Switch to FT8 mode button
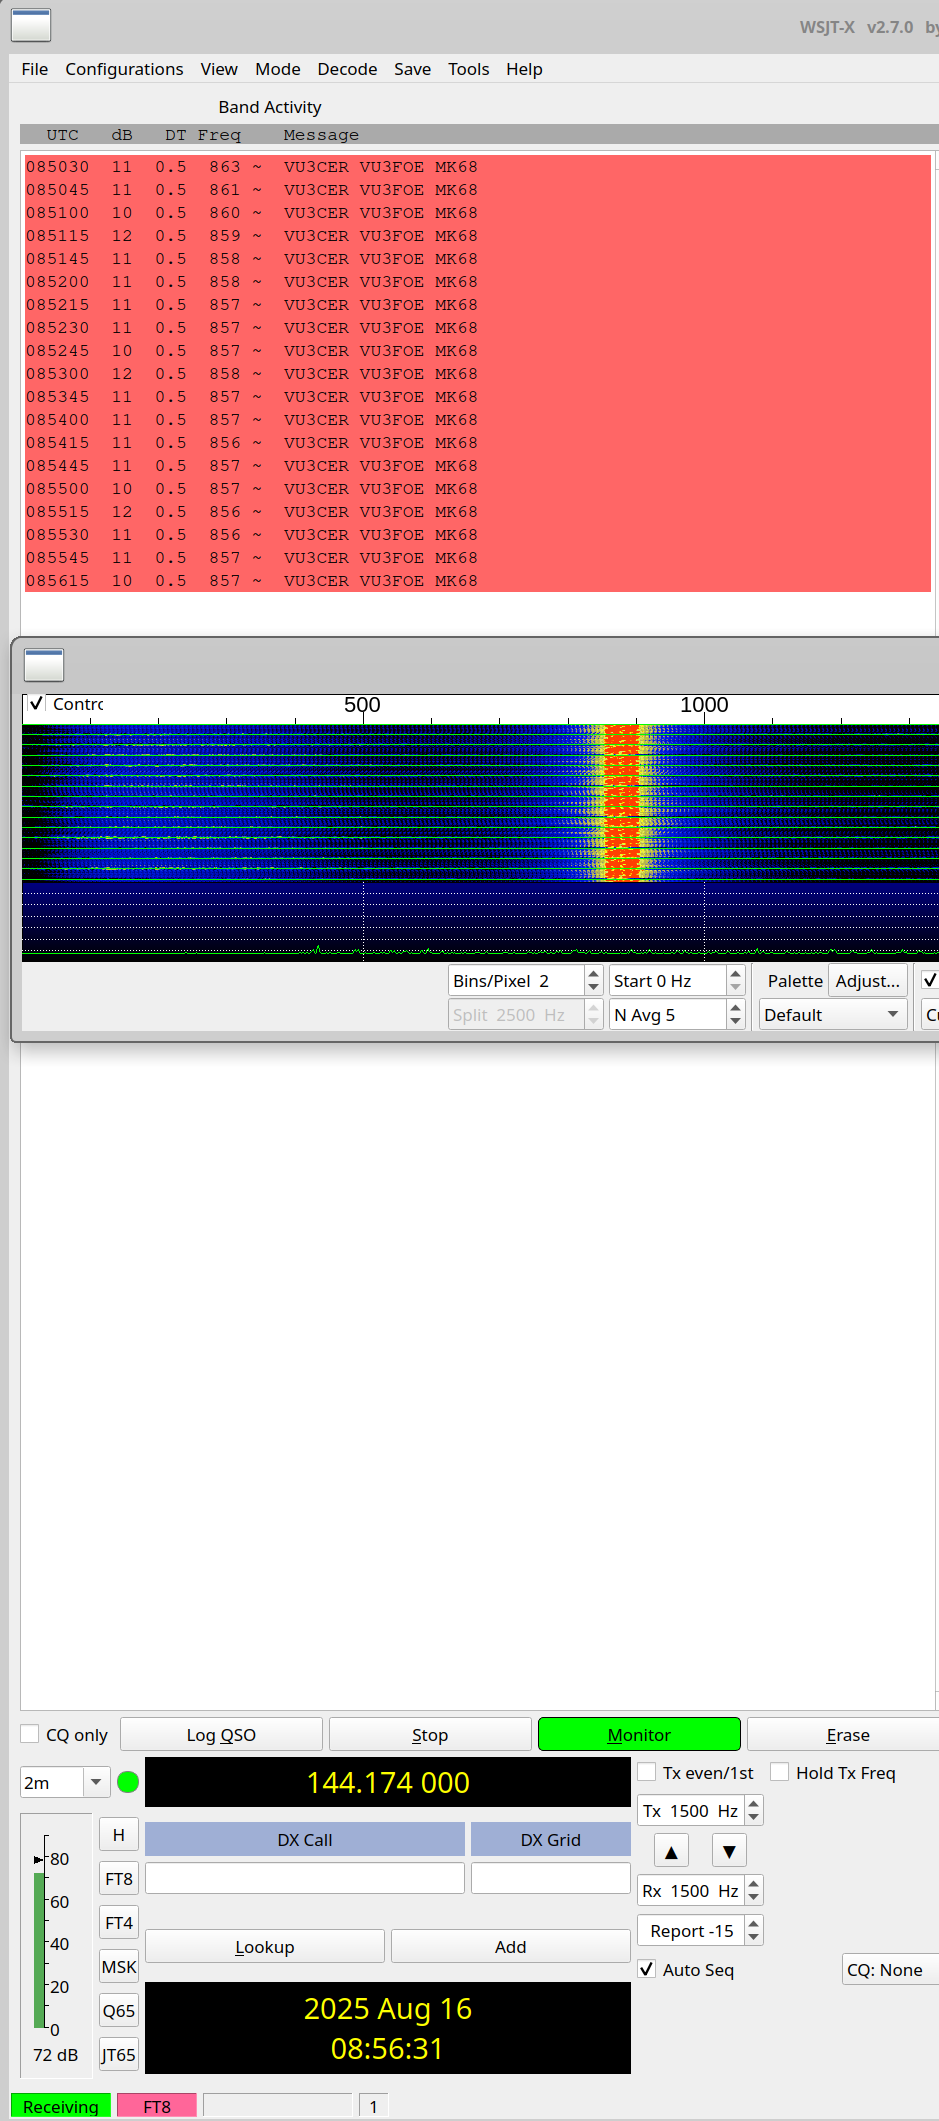 [x=119, y=1878]
